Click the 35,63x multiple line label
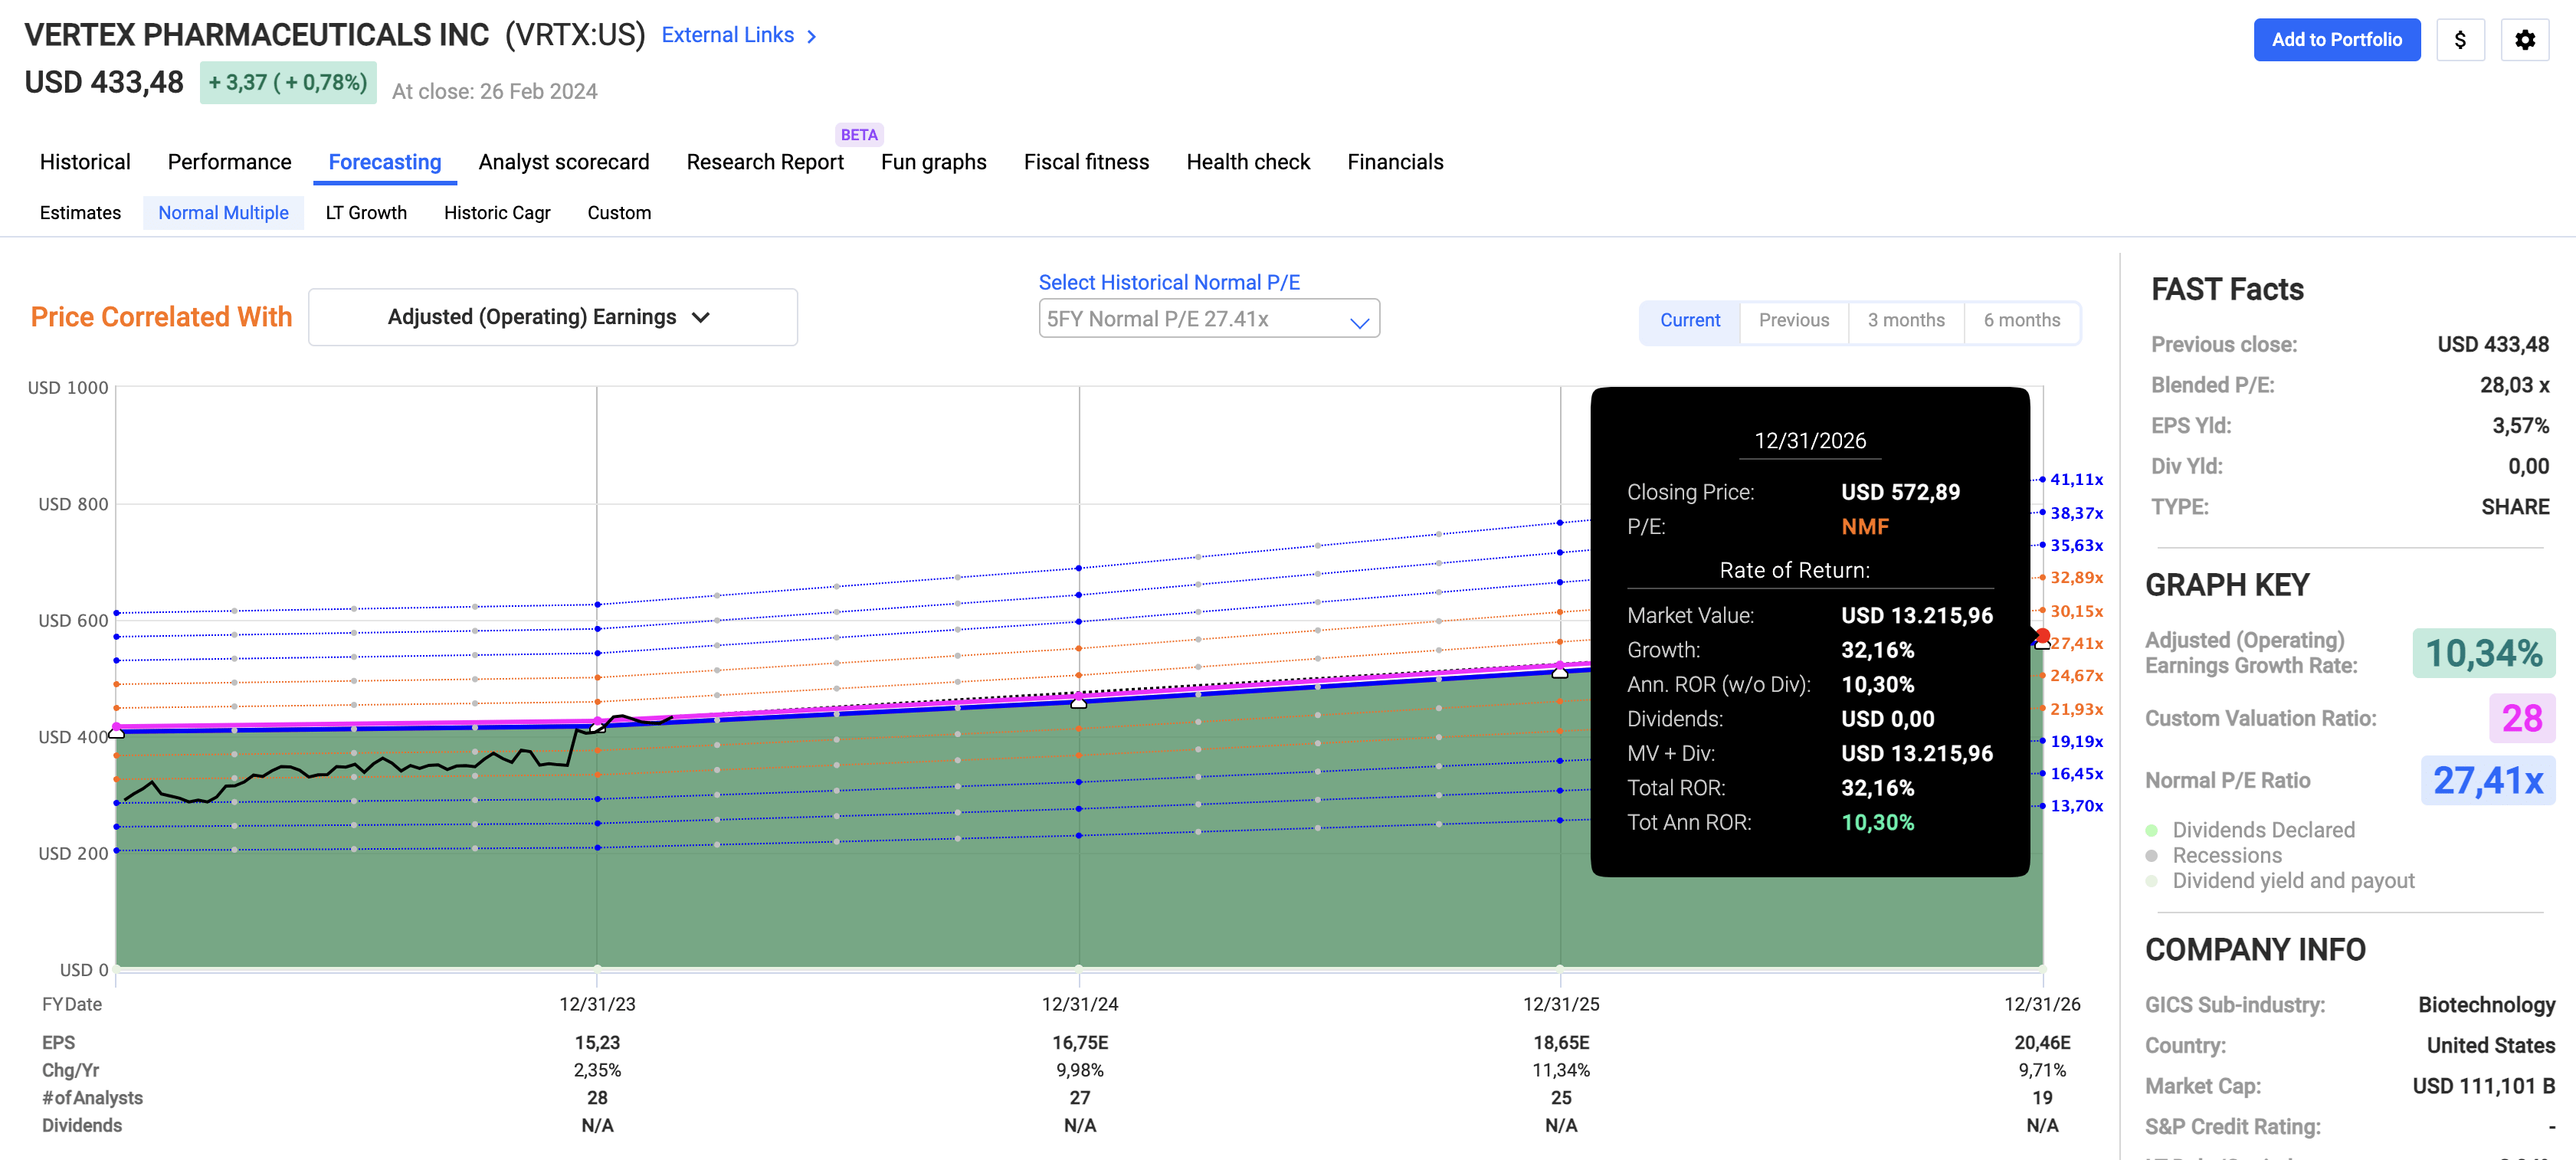The width and height of the screenshot is (2576, 1160). pyautogui.click(x=2077, y=546)
